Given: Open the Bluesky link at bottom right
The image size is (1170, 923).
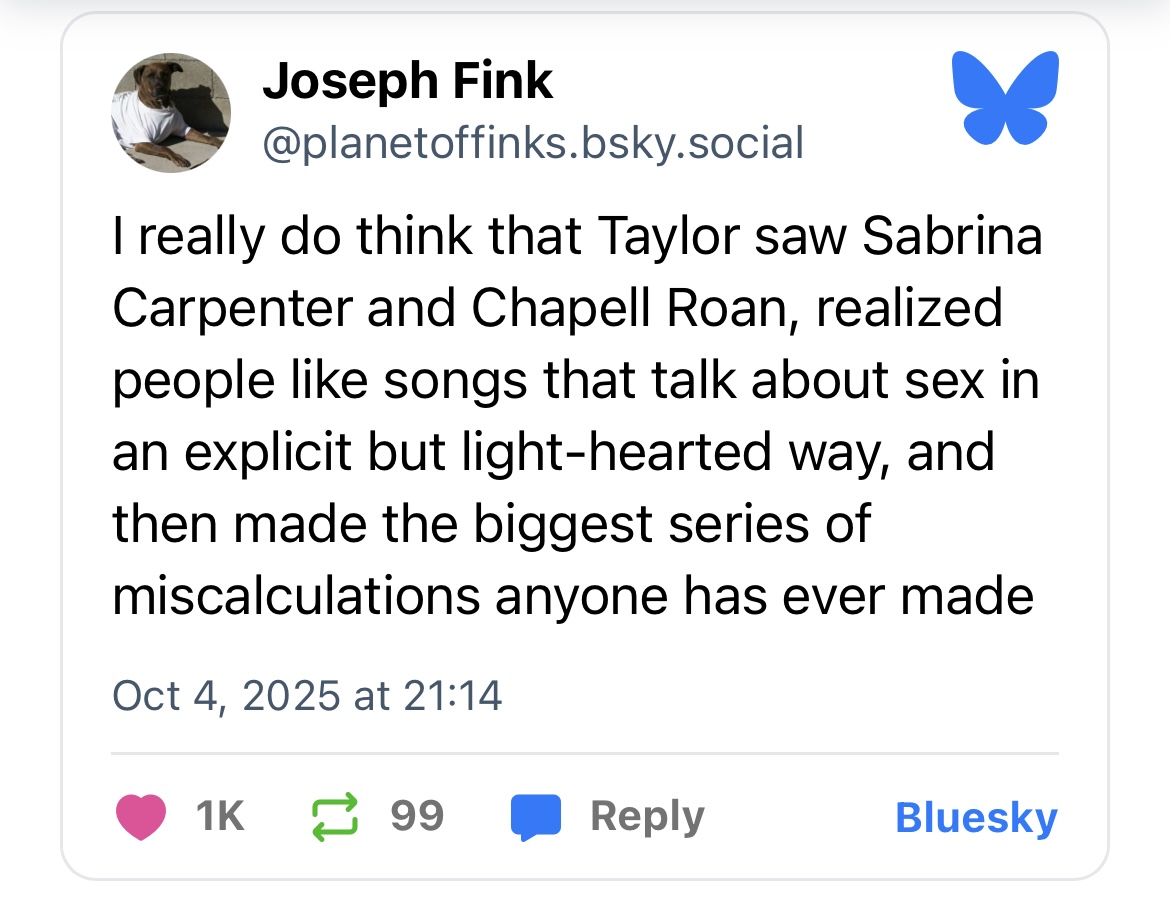Looking at the screenshot, I should [976, 817].
